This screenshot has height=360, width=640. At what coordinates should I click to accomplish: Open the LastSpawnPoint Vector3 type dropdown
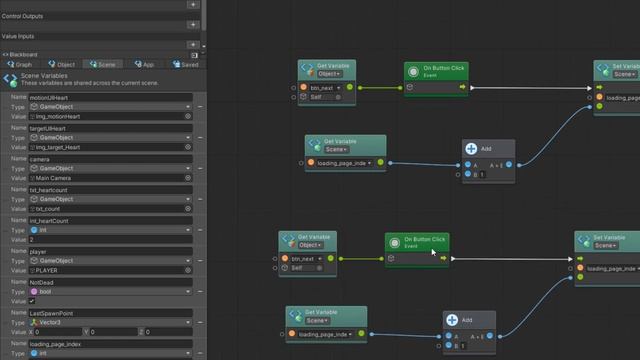click(110, 322)
